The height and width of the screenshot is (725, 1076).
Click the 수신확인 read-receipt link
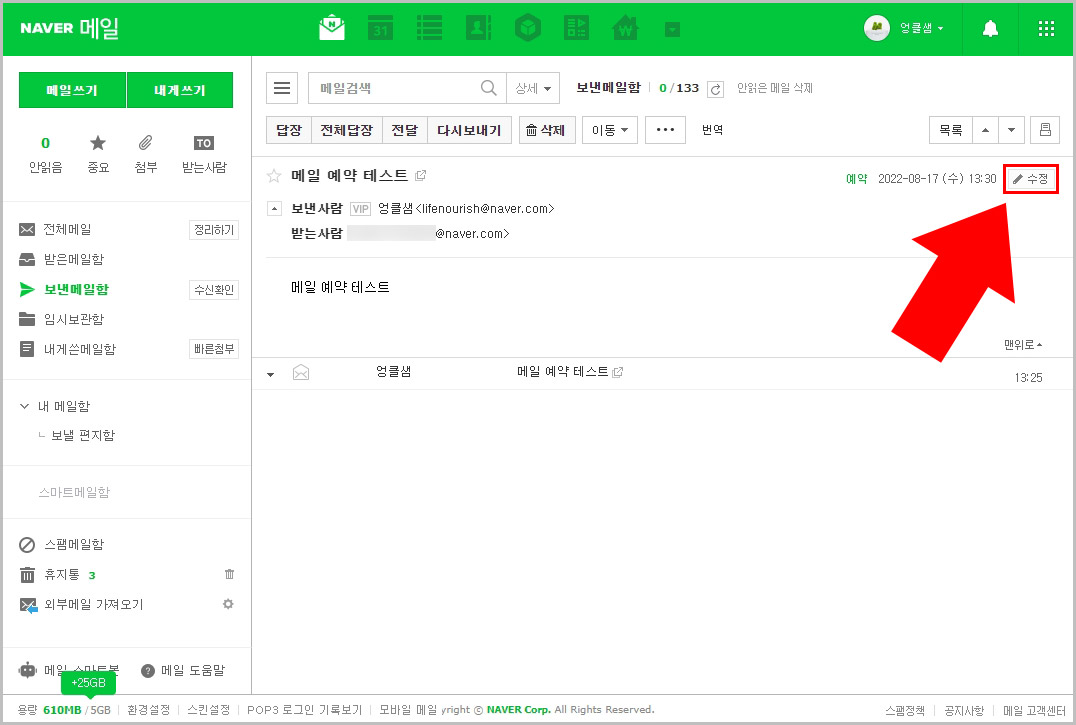213,289
